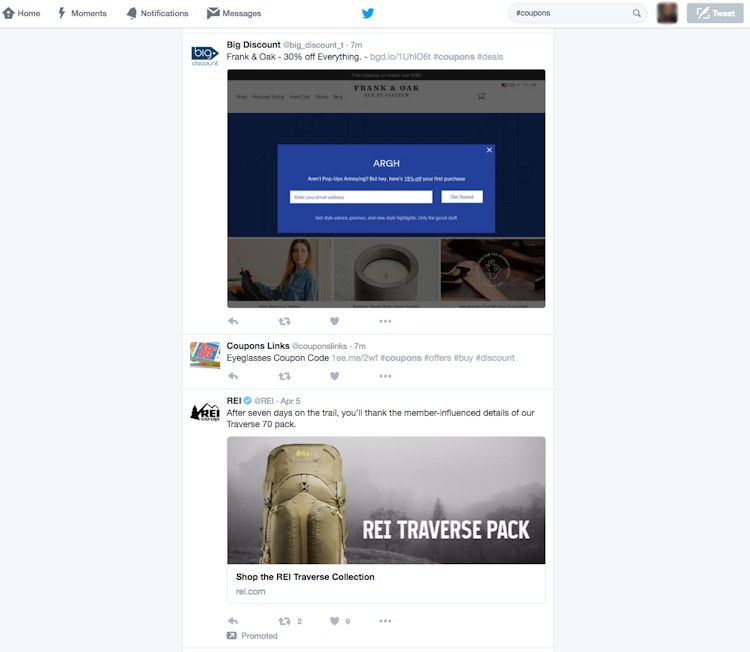Open the REI account name
The image size is (750, 652).
234,401
